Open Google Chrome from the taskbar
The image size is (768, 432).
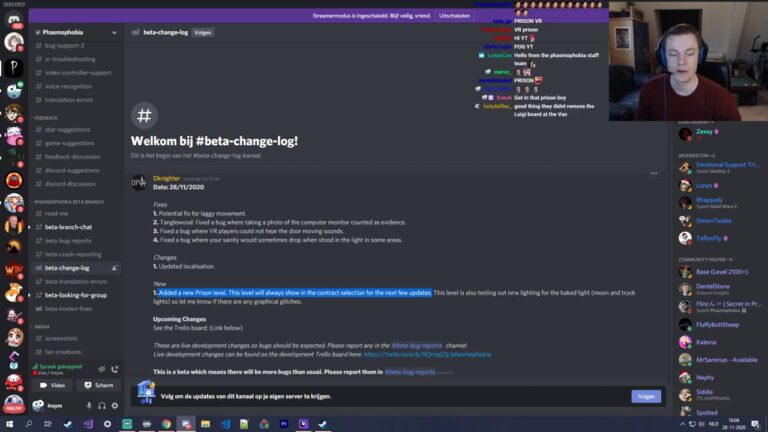coord(166,424)
